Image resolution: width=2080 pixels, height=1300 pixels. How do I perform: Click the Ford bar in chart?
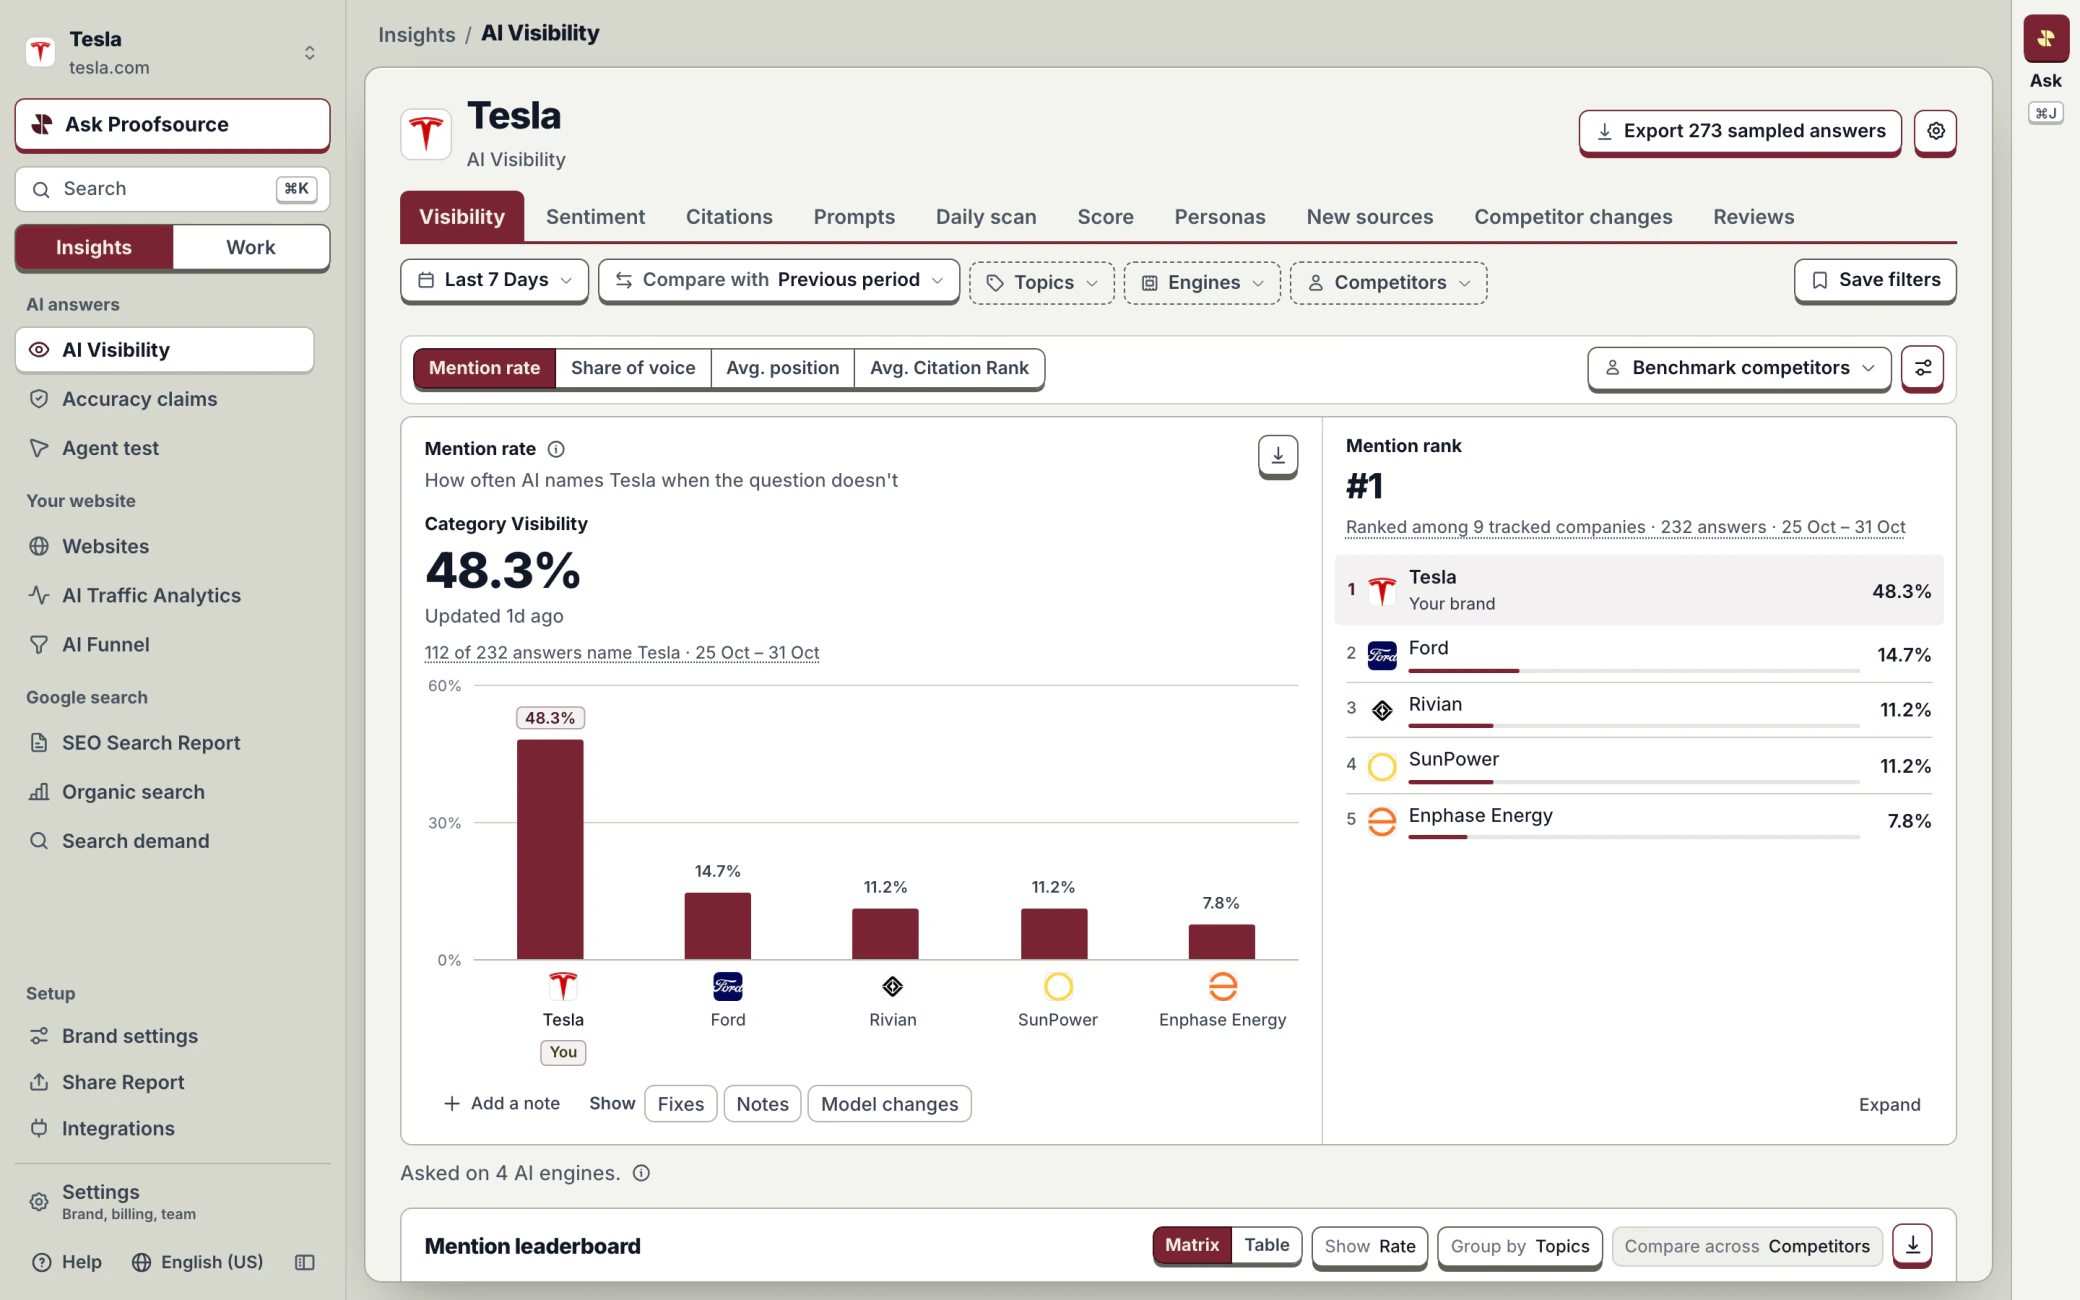tap(717, 926)
